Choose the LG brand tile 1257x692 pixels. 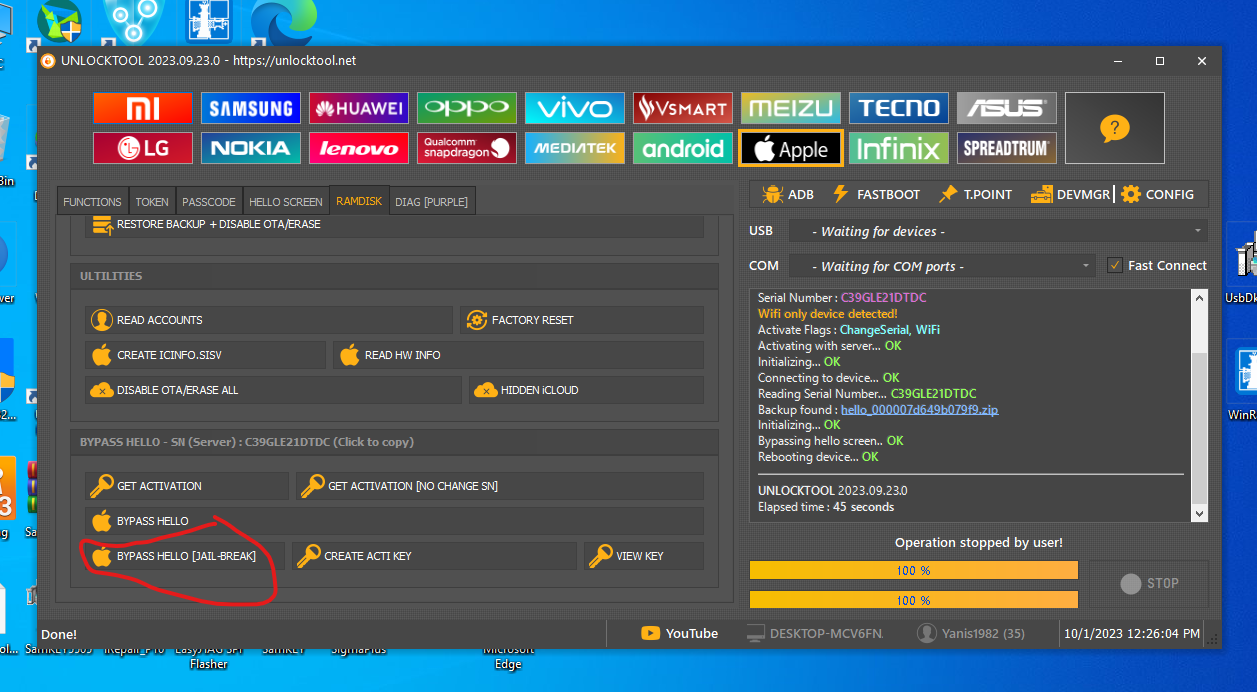(143, 148)
